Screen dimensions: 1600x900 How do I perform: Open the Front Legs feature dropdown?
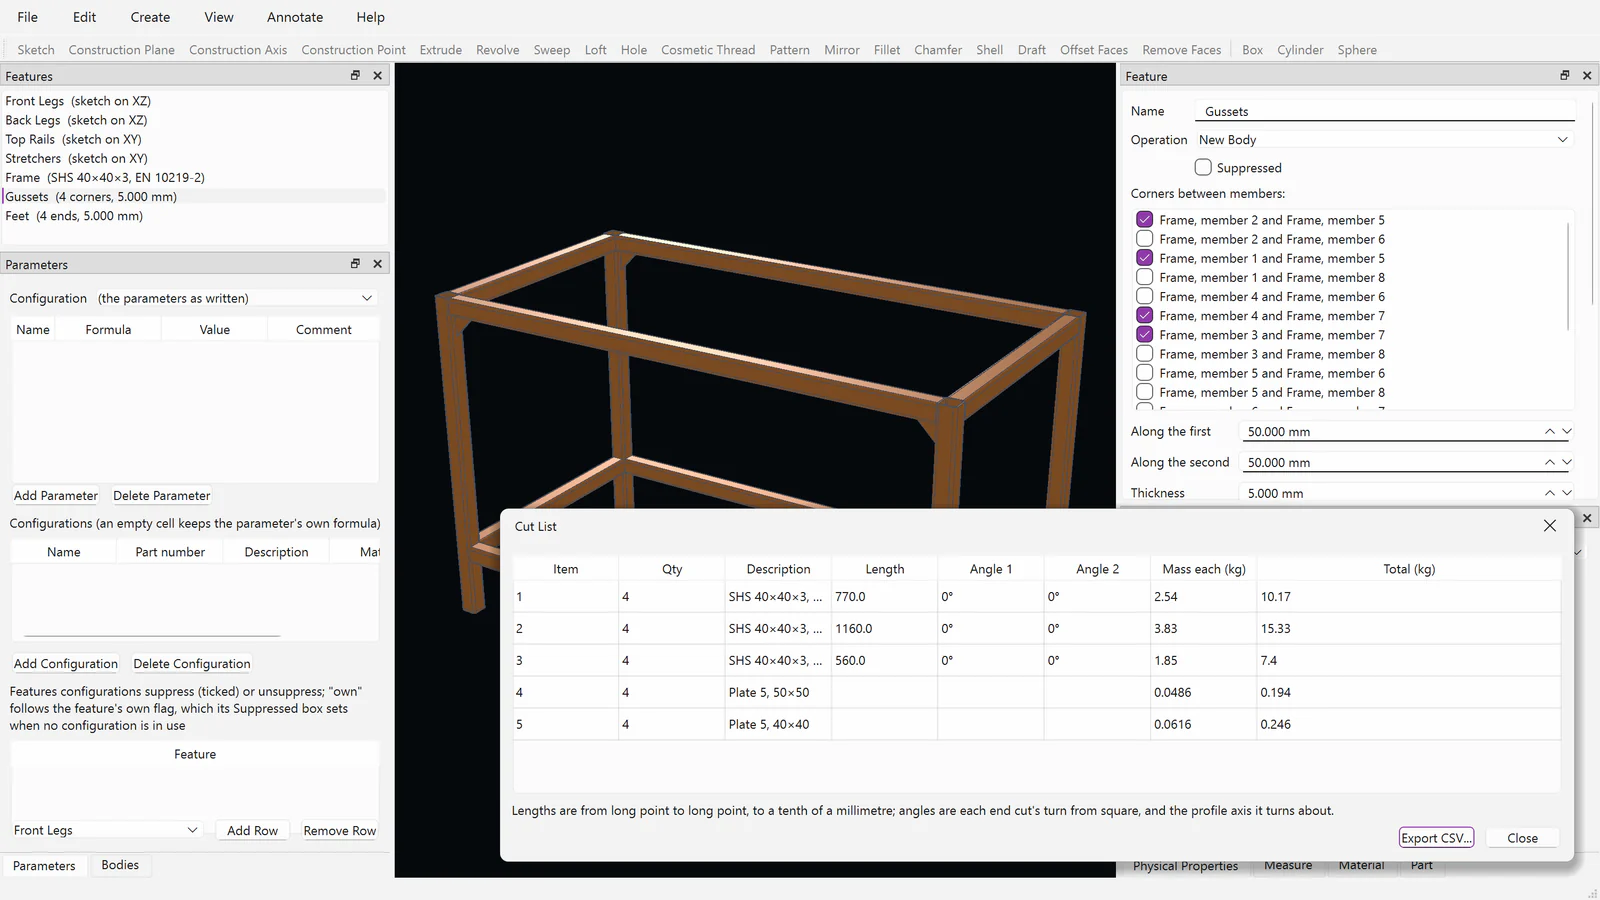pos(106,830)
